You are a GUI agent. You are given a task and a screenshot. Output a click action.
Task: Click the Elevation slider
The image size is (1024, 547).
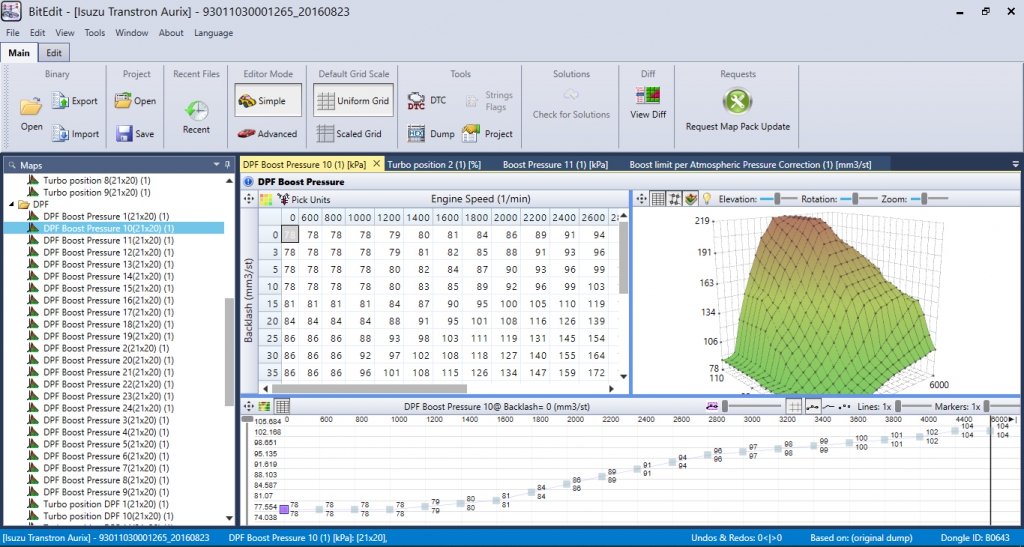pyautogui.click(x=778, y=198)
